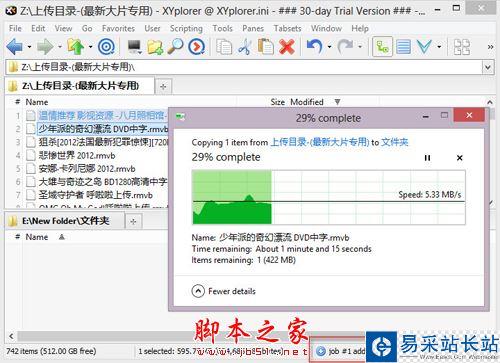Click the Undo toolbar icon
500x363 pixels.
point(314,47)
